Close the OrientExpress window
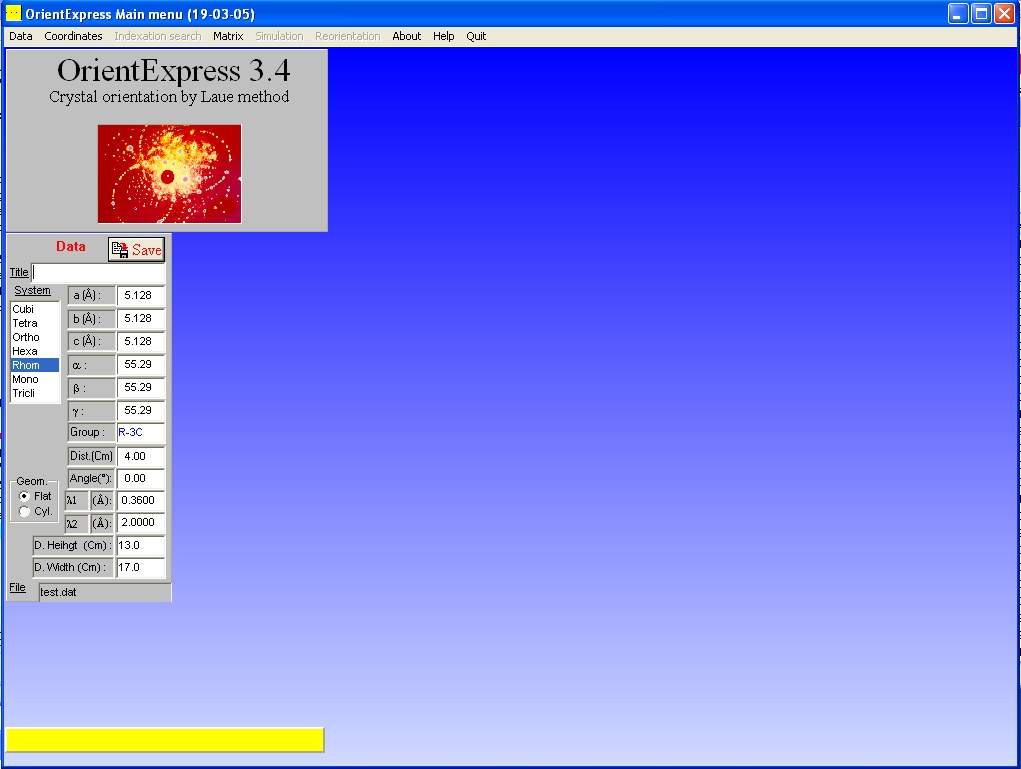Screen dimensions: 1021x769 point(1004,14)
